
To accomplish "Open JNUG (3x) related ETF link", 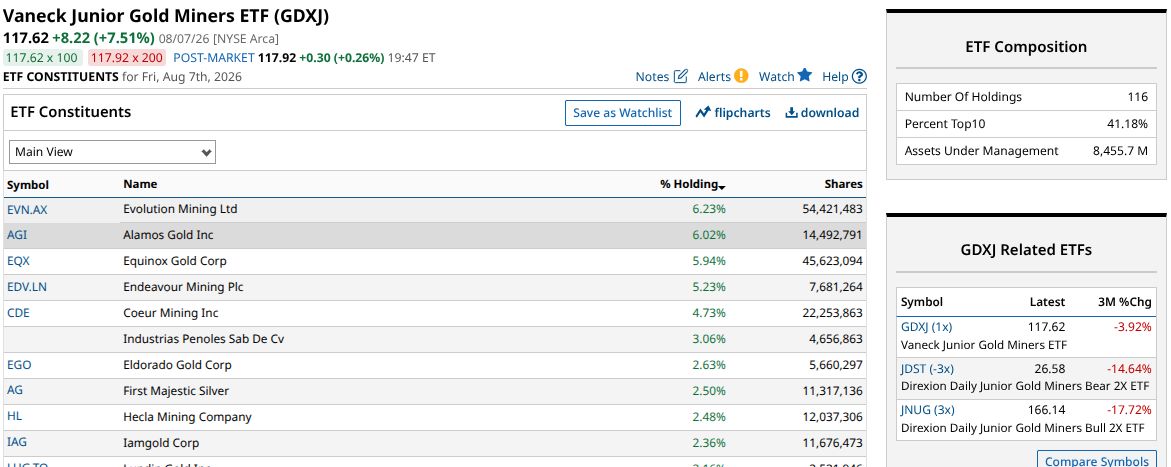I will pos(928,409).
